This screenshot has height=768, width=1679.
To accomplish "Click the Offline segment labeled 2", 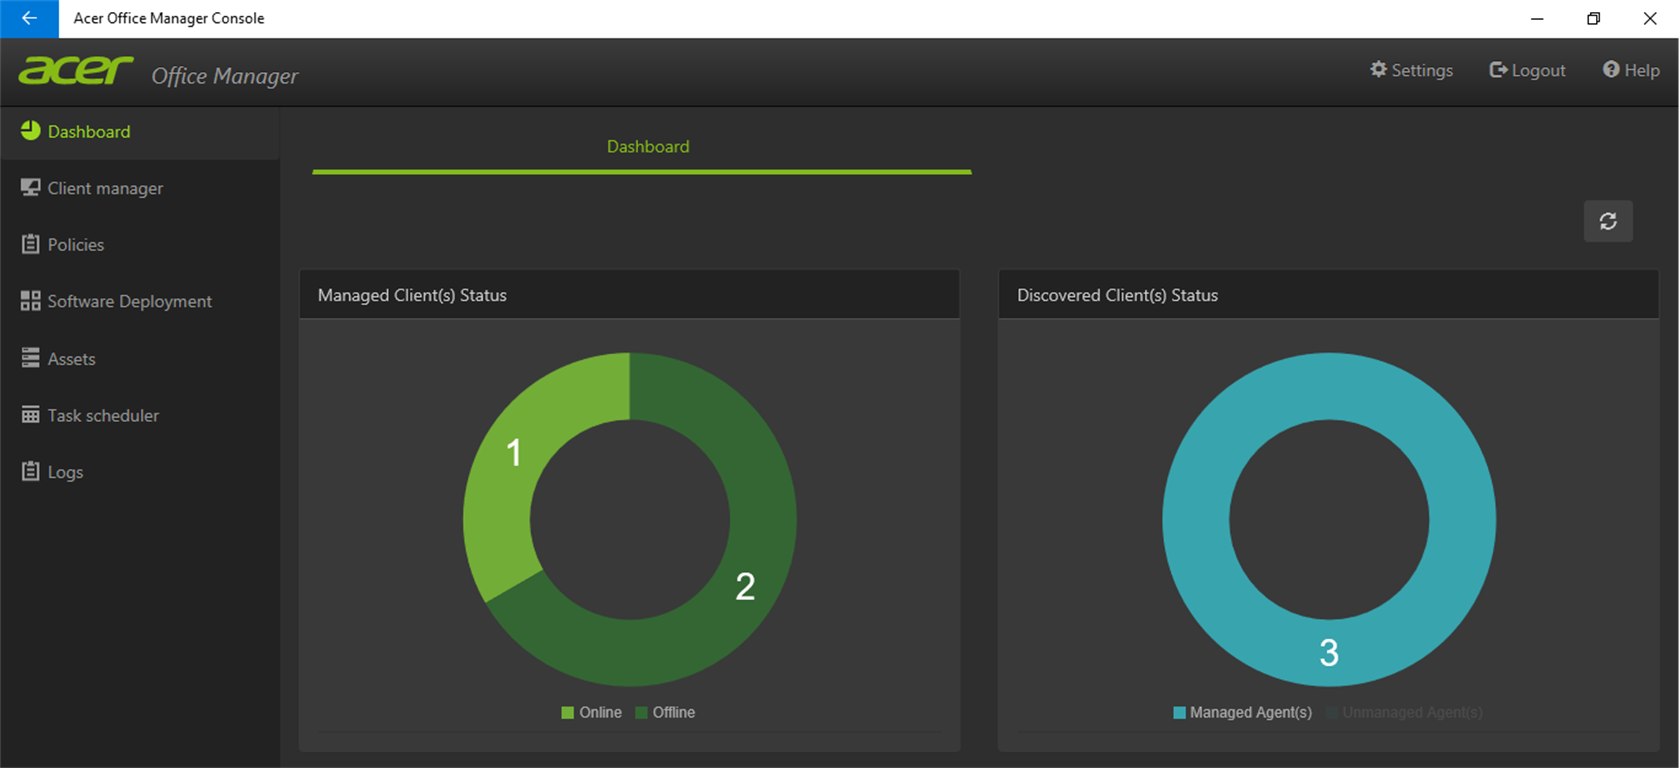I will click(x=745, y=586).
